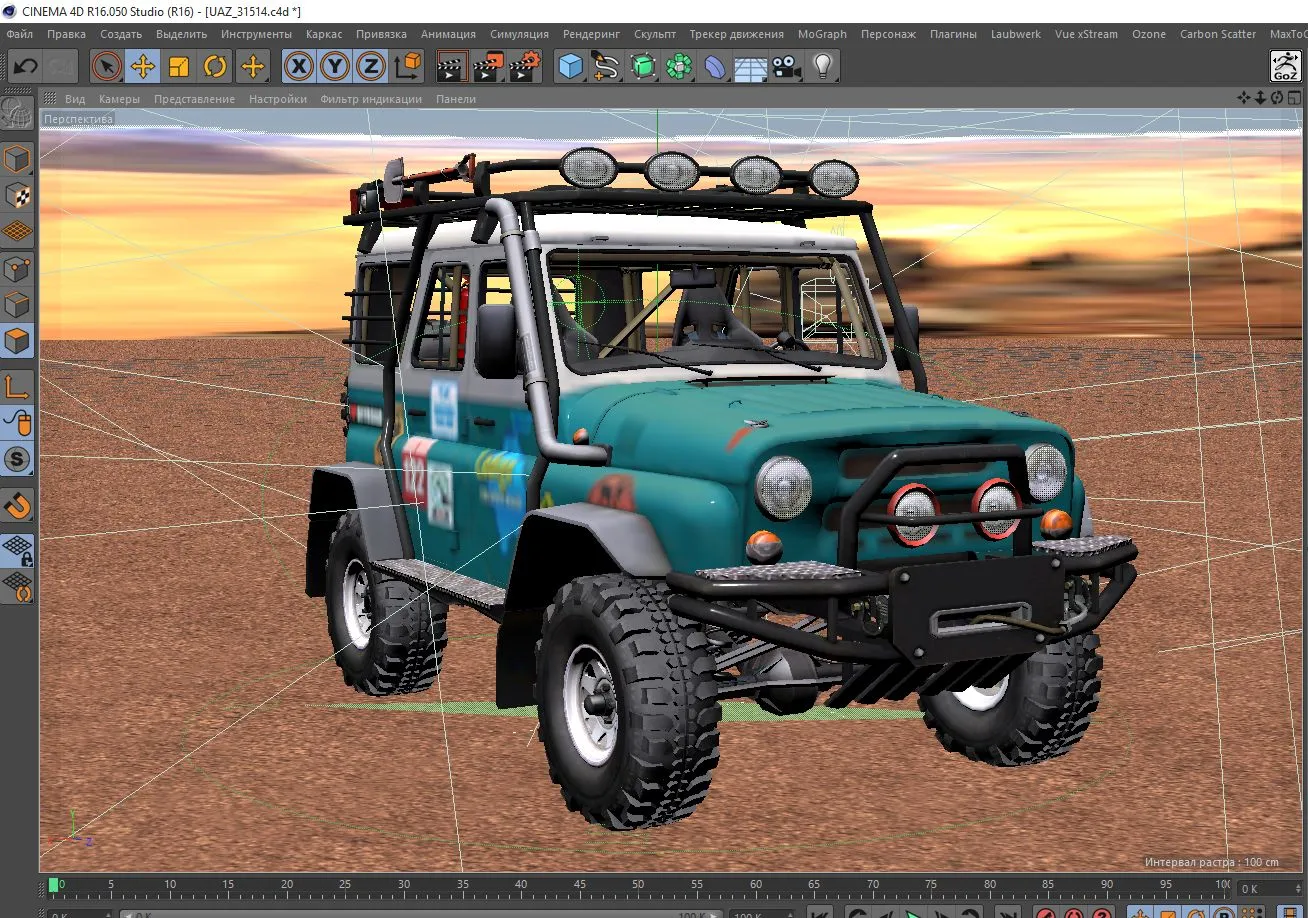Toggle Tweak mode mouse icon
Viewport: 1308px width, 918px height.
[x=18, y=423]
